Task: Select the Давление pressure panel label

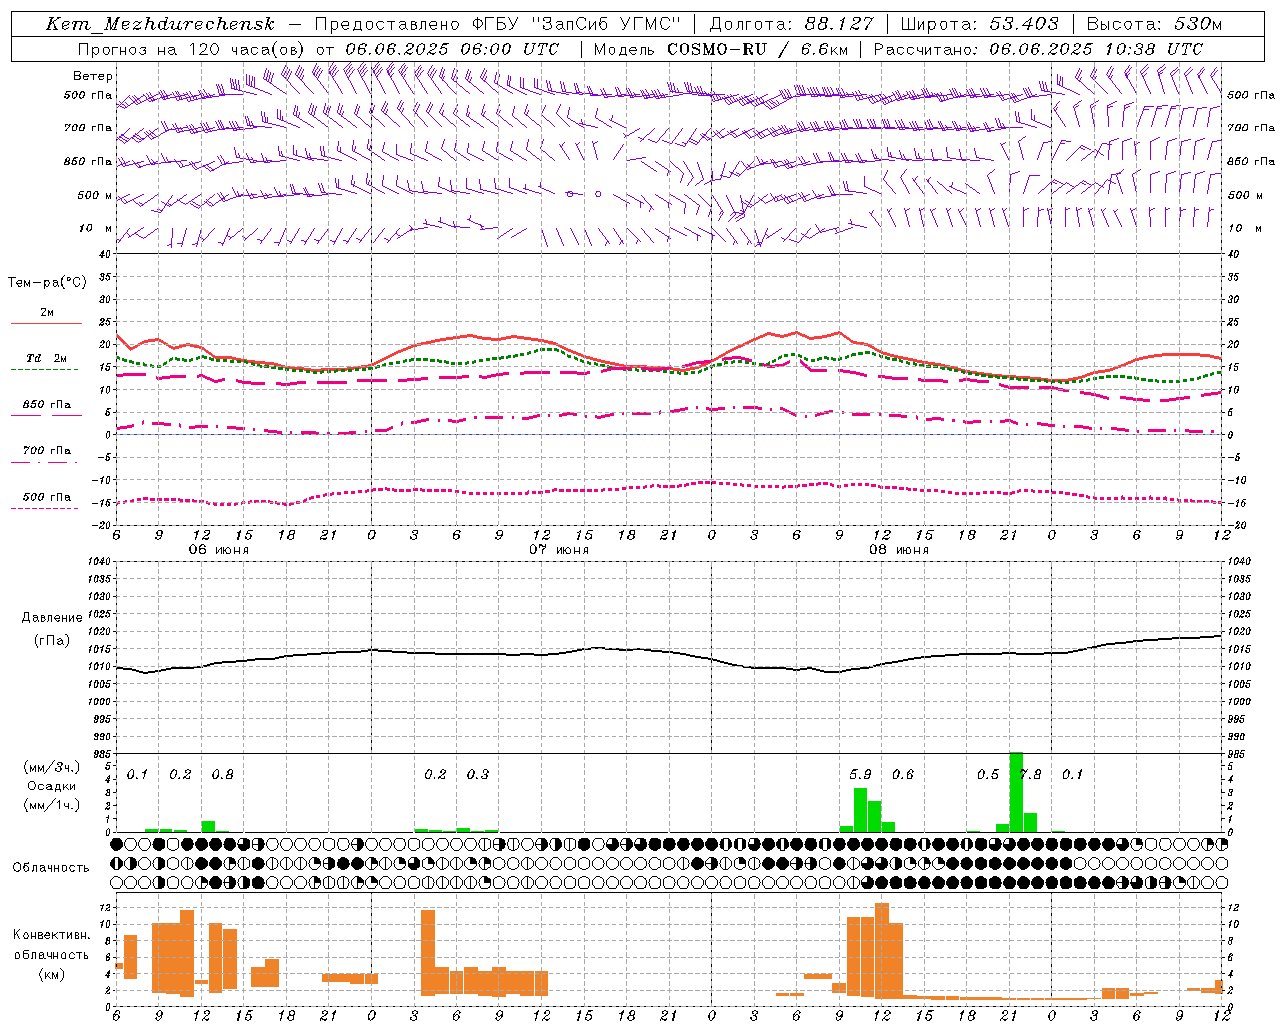Action: [x=52, y=618]
